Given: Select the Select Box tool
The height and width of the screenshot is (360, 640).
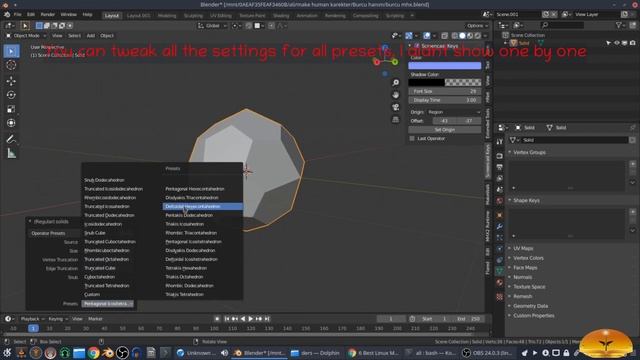Looking at the screenshot, I should click(x=11, y=51).
